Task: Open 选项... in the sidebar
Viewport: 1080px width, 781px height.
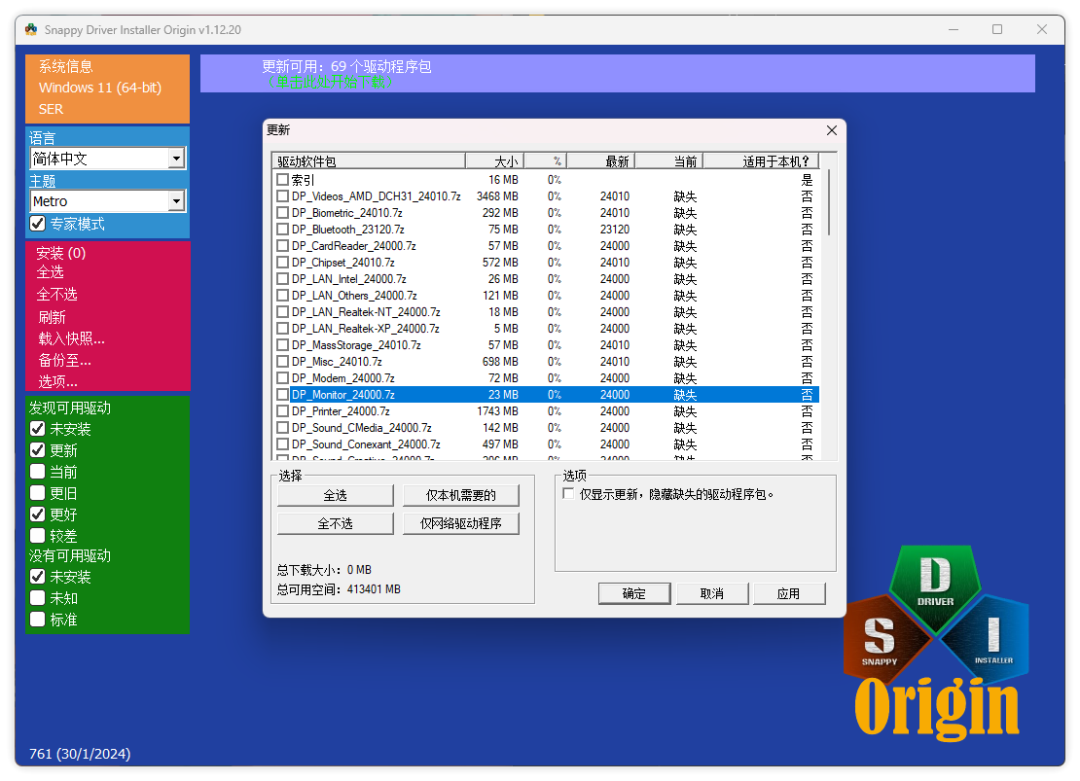Action: [x=58, y=382]
